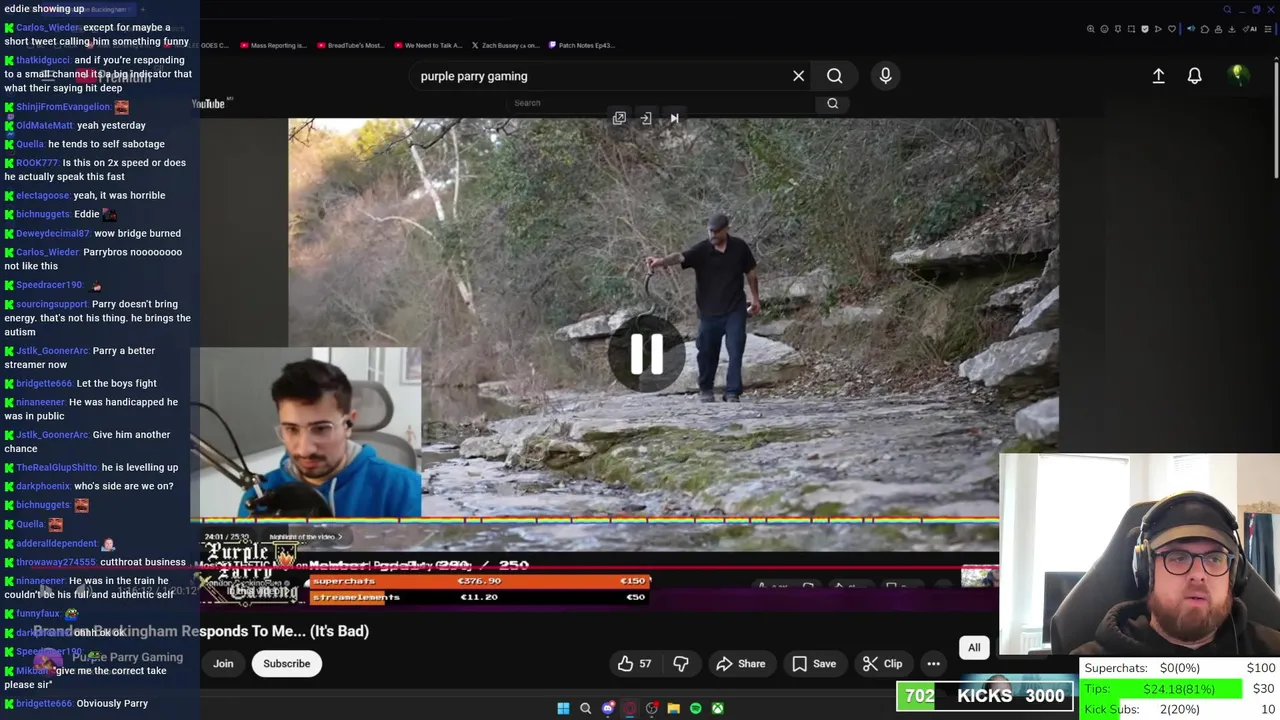This screenshot has height=720, width=1280.
Task: Open Xbox app from taskbar
Action: tap(718, 709)
